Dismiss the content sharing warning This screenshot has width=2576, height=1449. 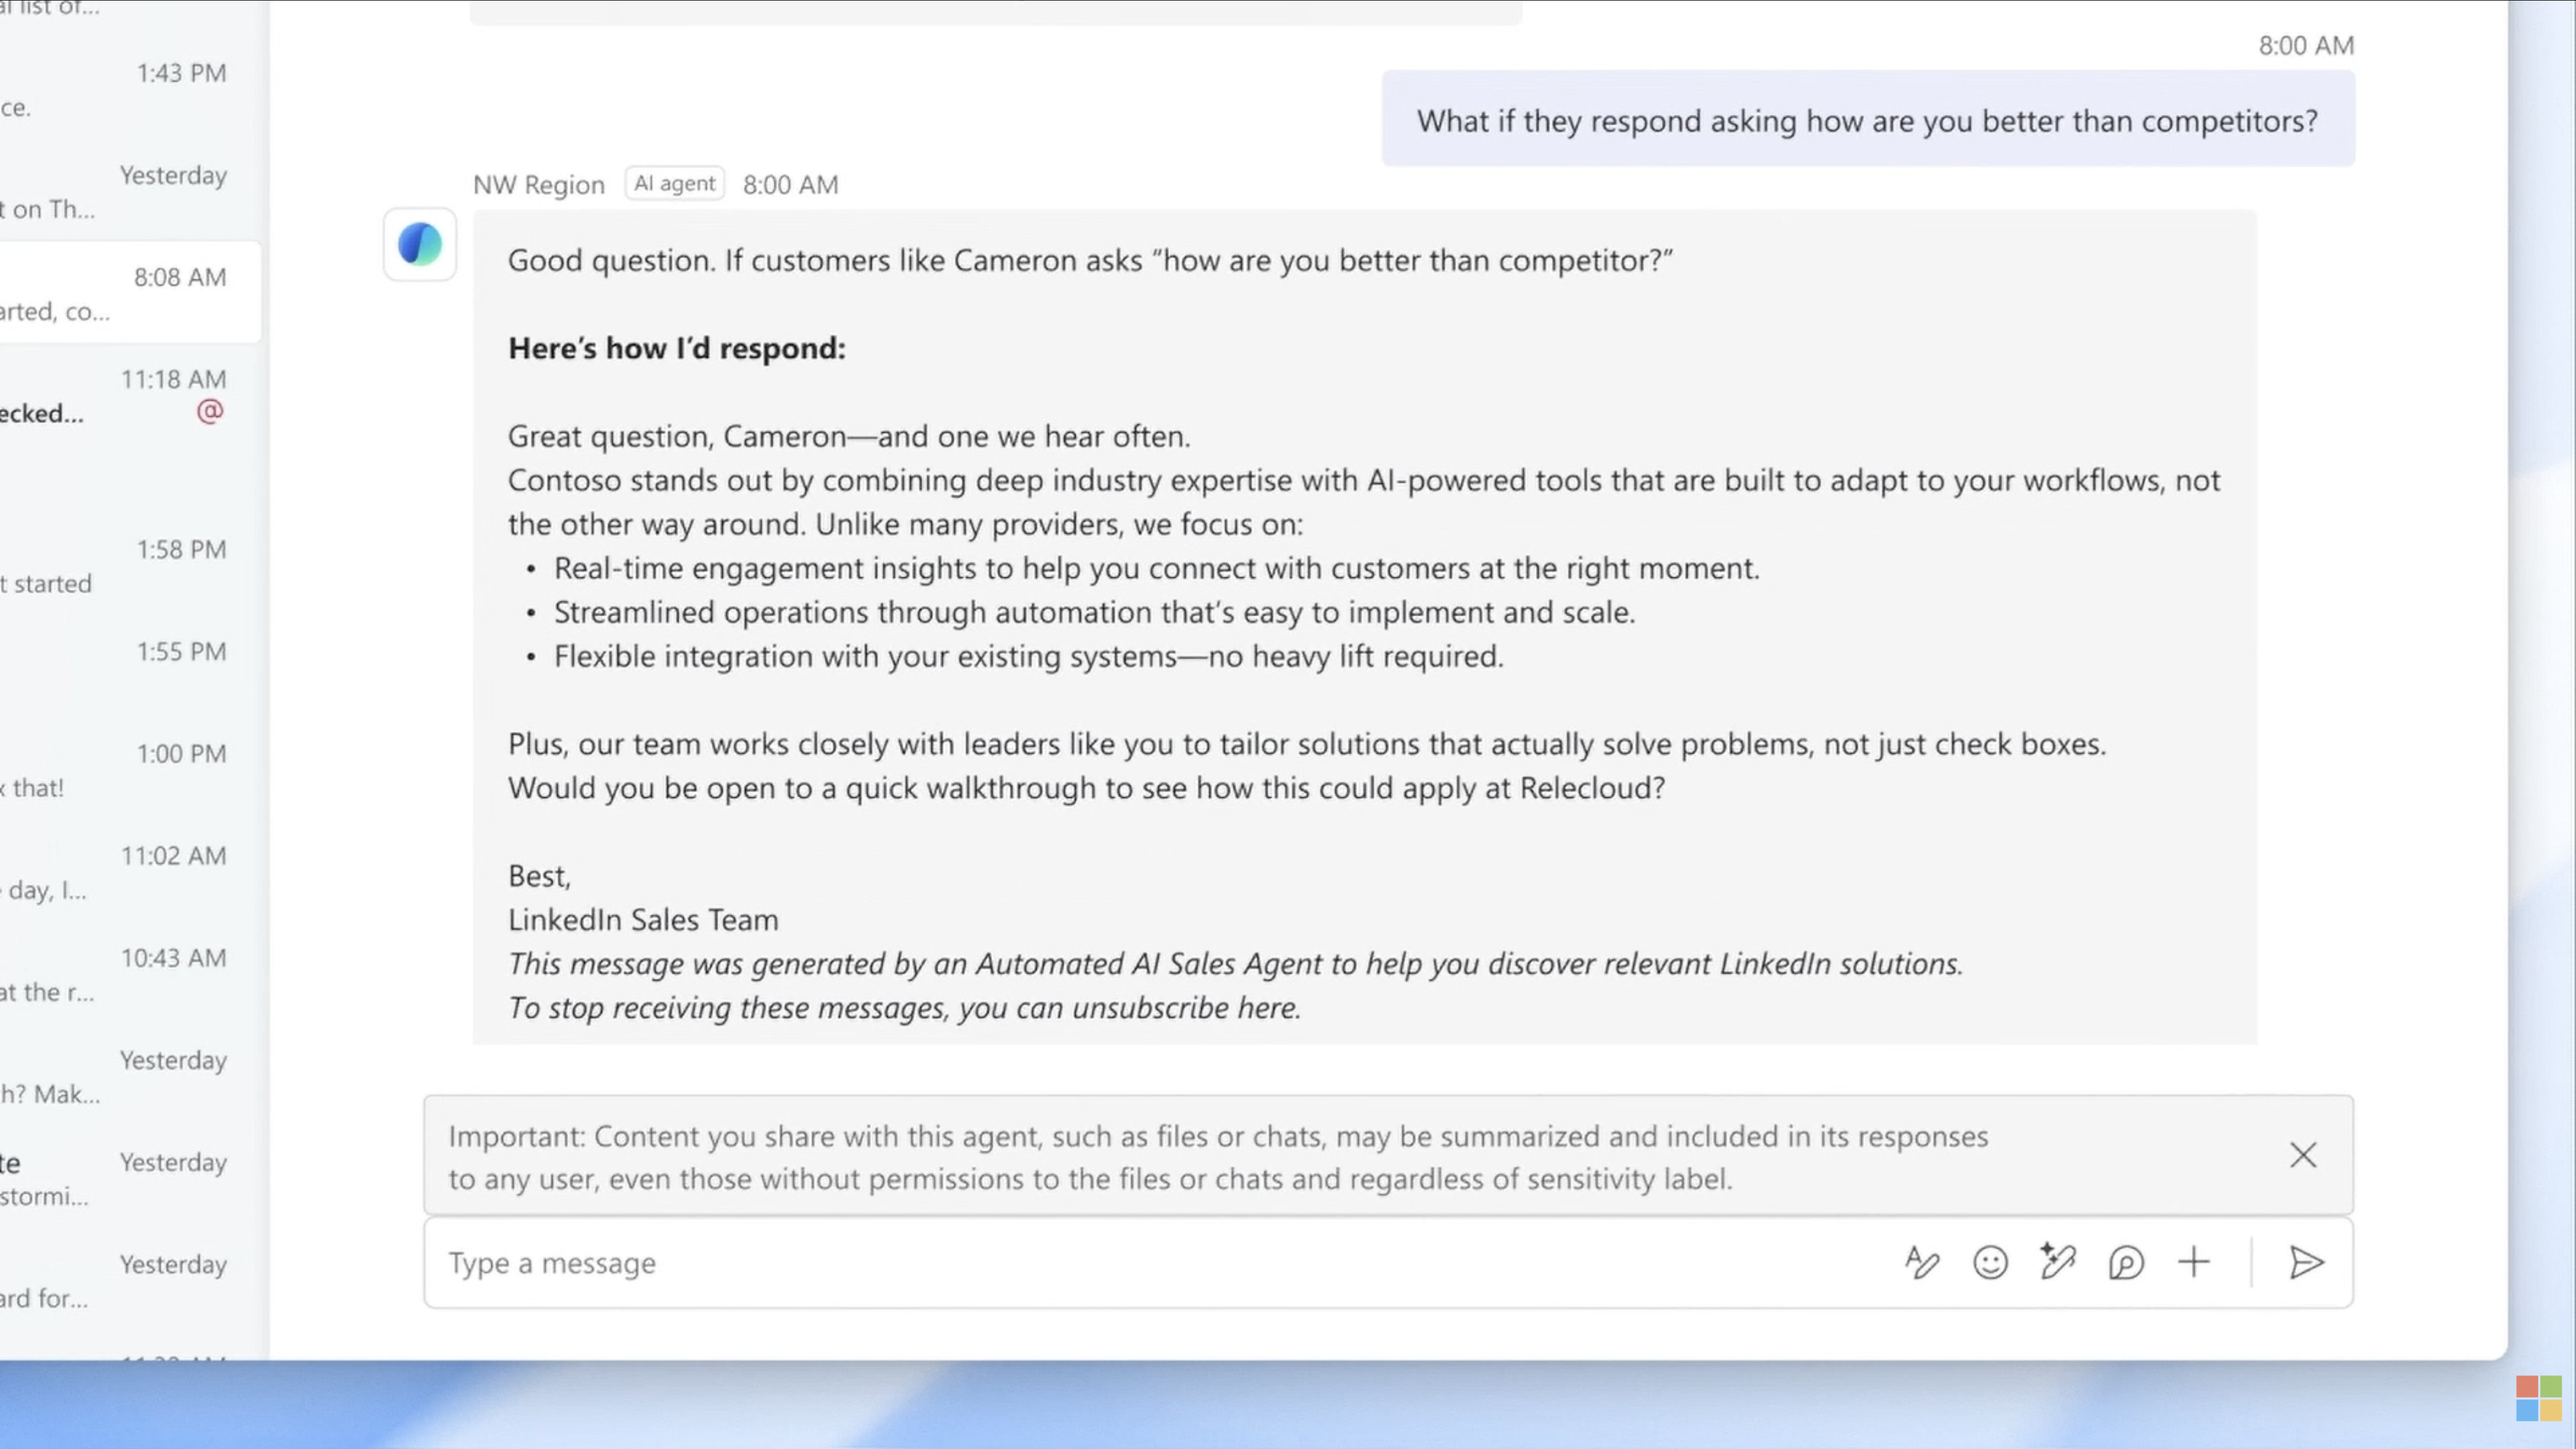tap(2303, 1155)
